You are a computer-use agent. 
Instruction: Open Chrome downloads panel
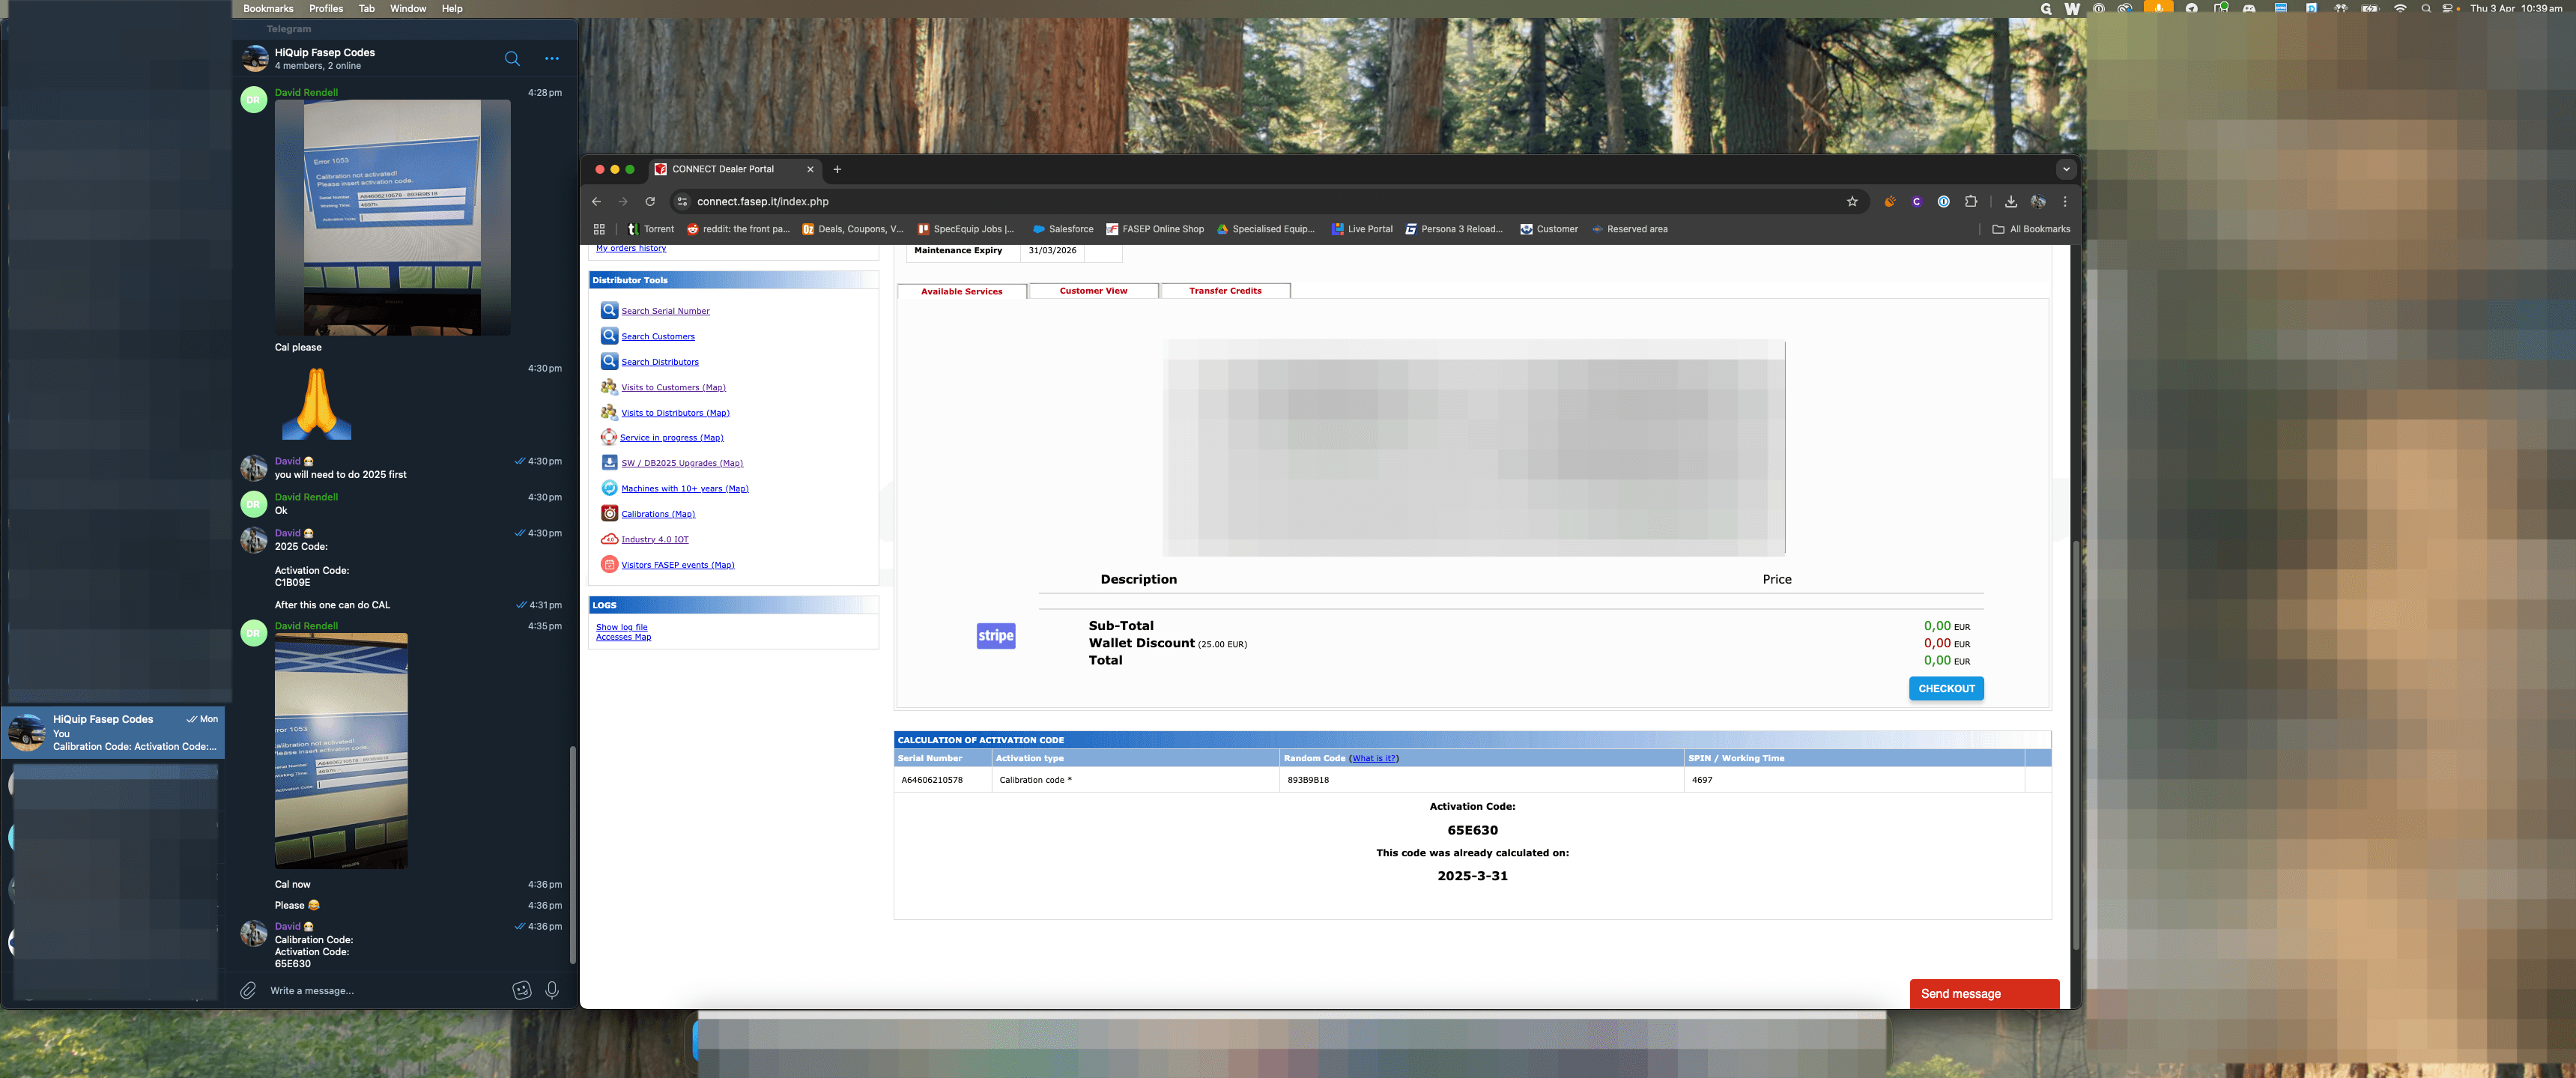(x=2011, y=201)
